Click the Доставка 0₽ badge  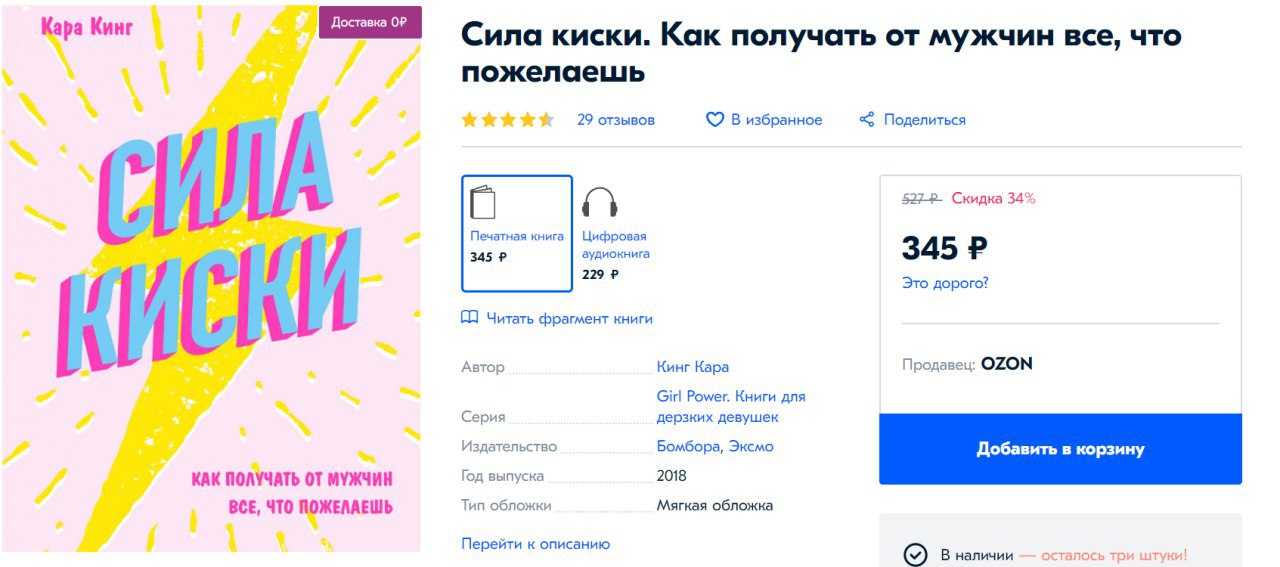click(369, 22)
